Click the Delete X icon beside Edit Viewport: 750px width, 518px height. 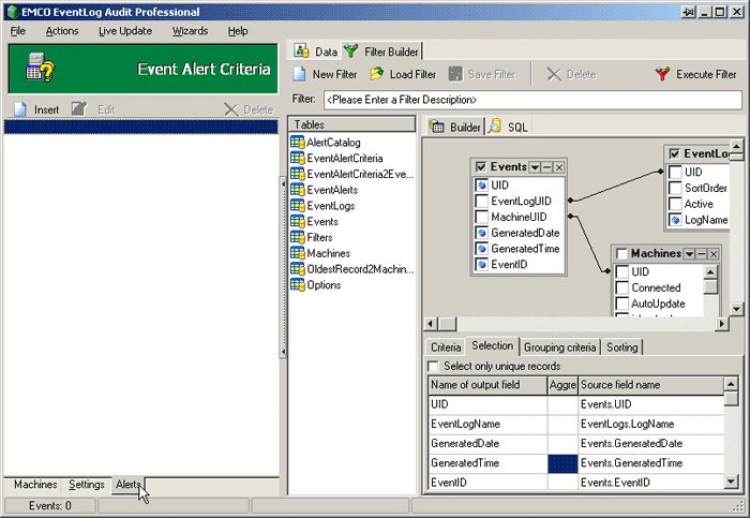click(231, 110)
